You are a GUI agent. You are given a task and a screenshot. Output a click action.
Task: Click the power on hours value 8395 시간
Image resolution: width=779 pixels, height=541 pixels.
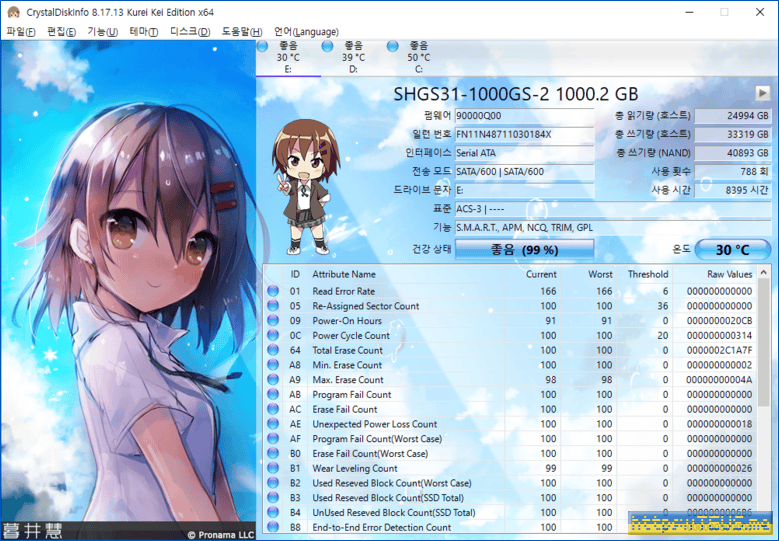point(733,190)
